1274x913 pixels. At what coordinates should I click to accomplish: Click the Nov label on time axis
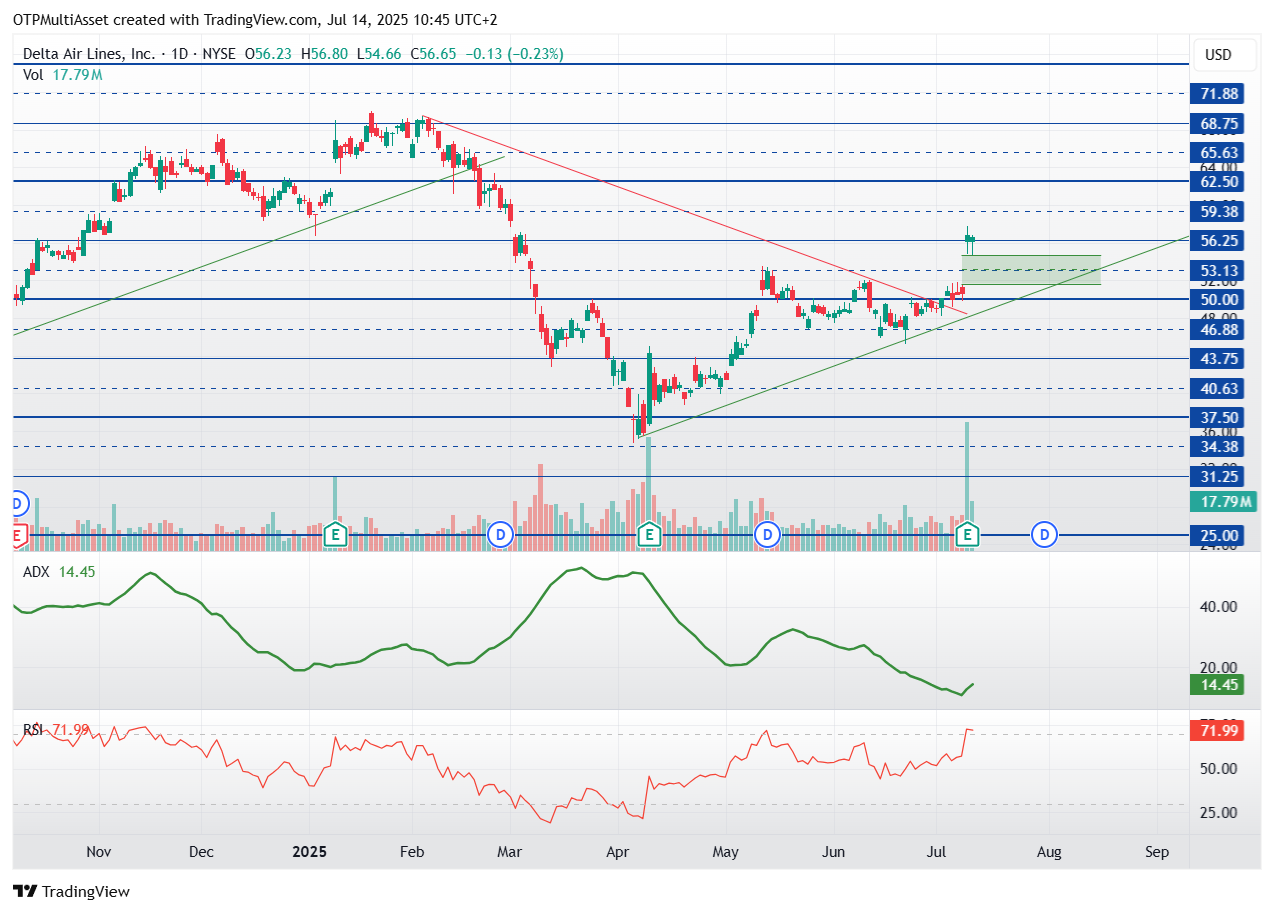tap(97, 852)
